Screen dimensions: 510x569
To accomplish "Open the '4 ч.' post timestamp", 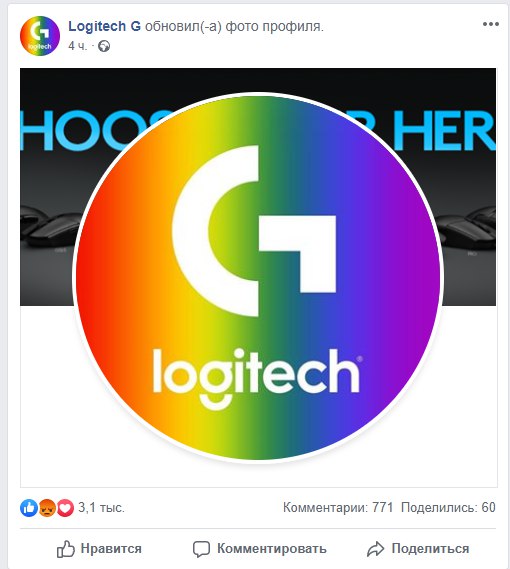I will click(78, 46).
